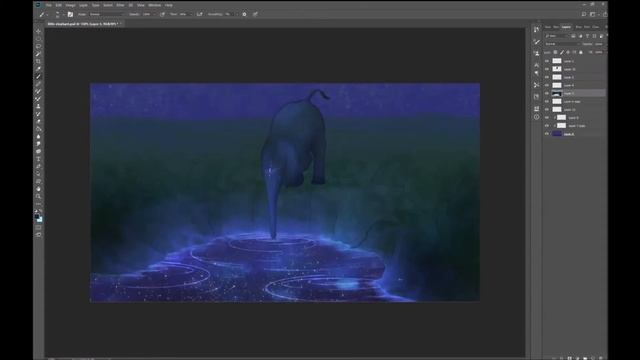
Task: Open the File menu
Action: (49, 5)
